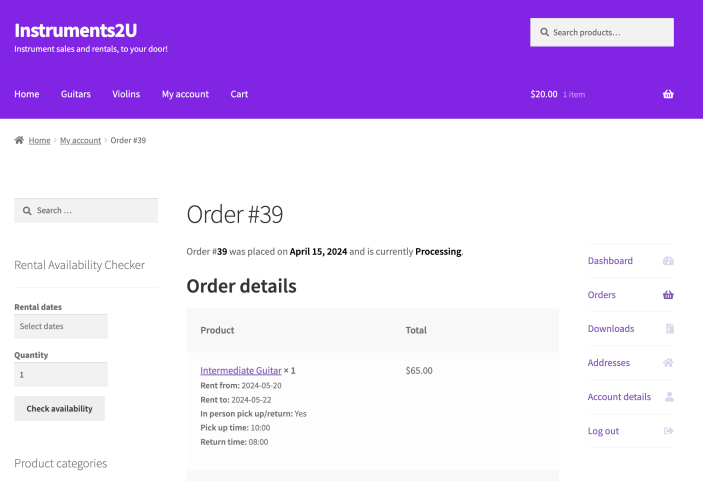Click the Downloads file icon

click(x=669, y=329)
